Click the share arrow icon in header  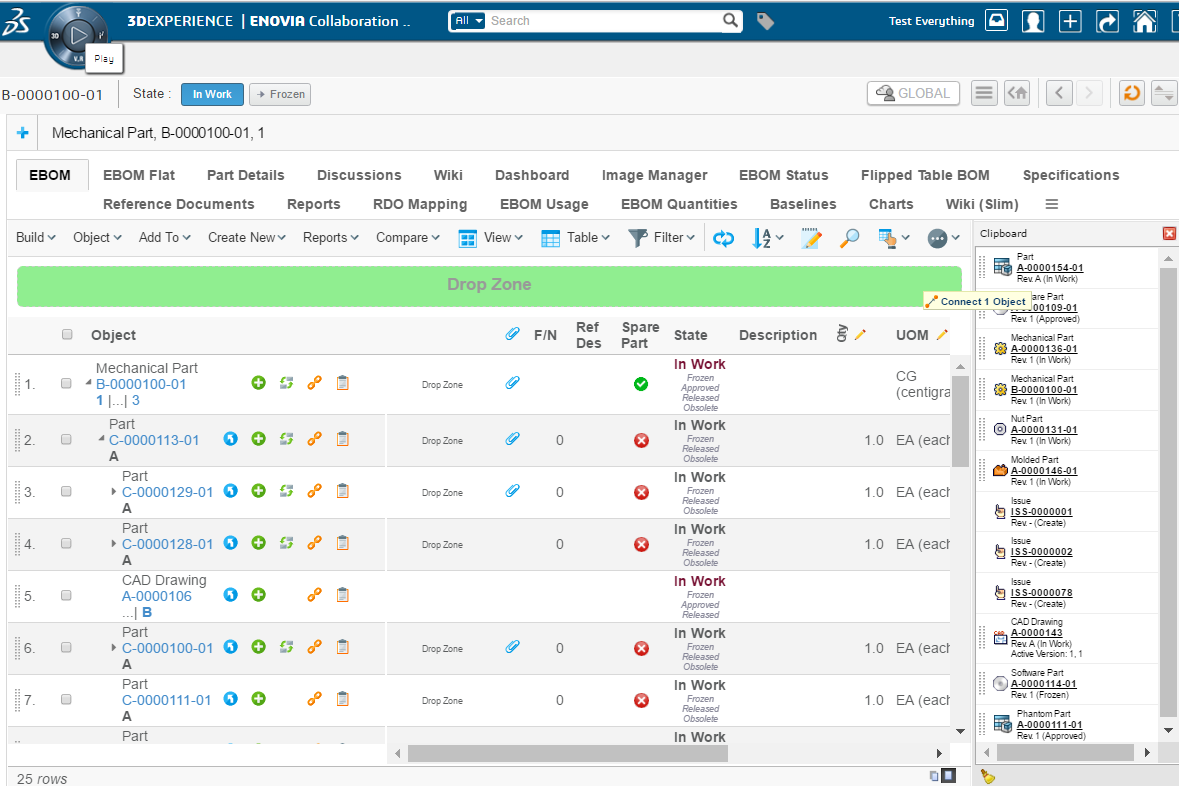coord(1107,21)
